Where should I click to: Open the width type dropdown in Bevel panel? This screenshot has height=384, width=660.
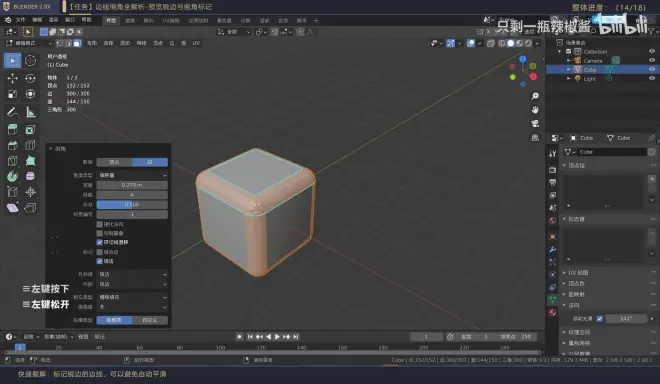[x=132, y=175]
